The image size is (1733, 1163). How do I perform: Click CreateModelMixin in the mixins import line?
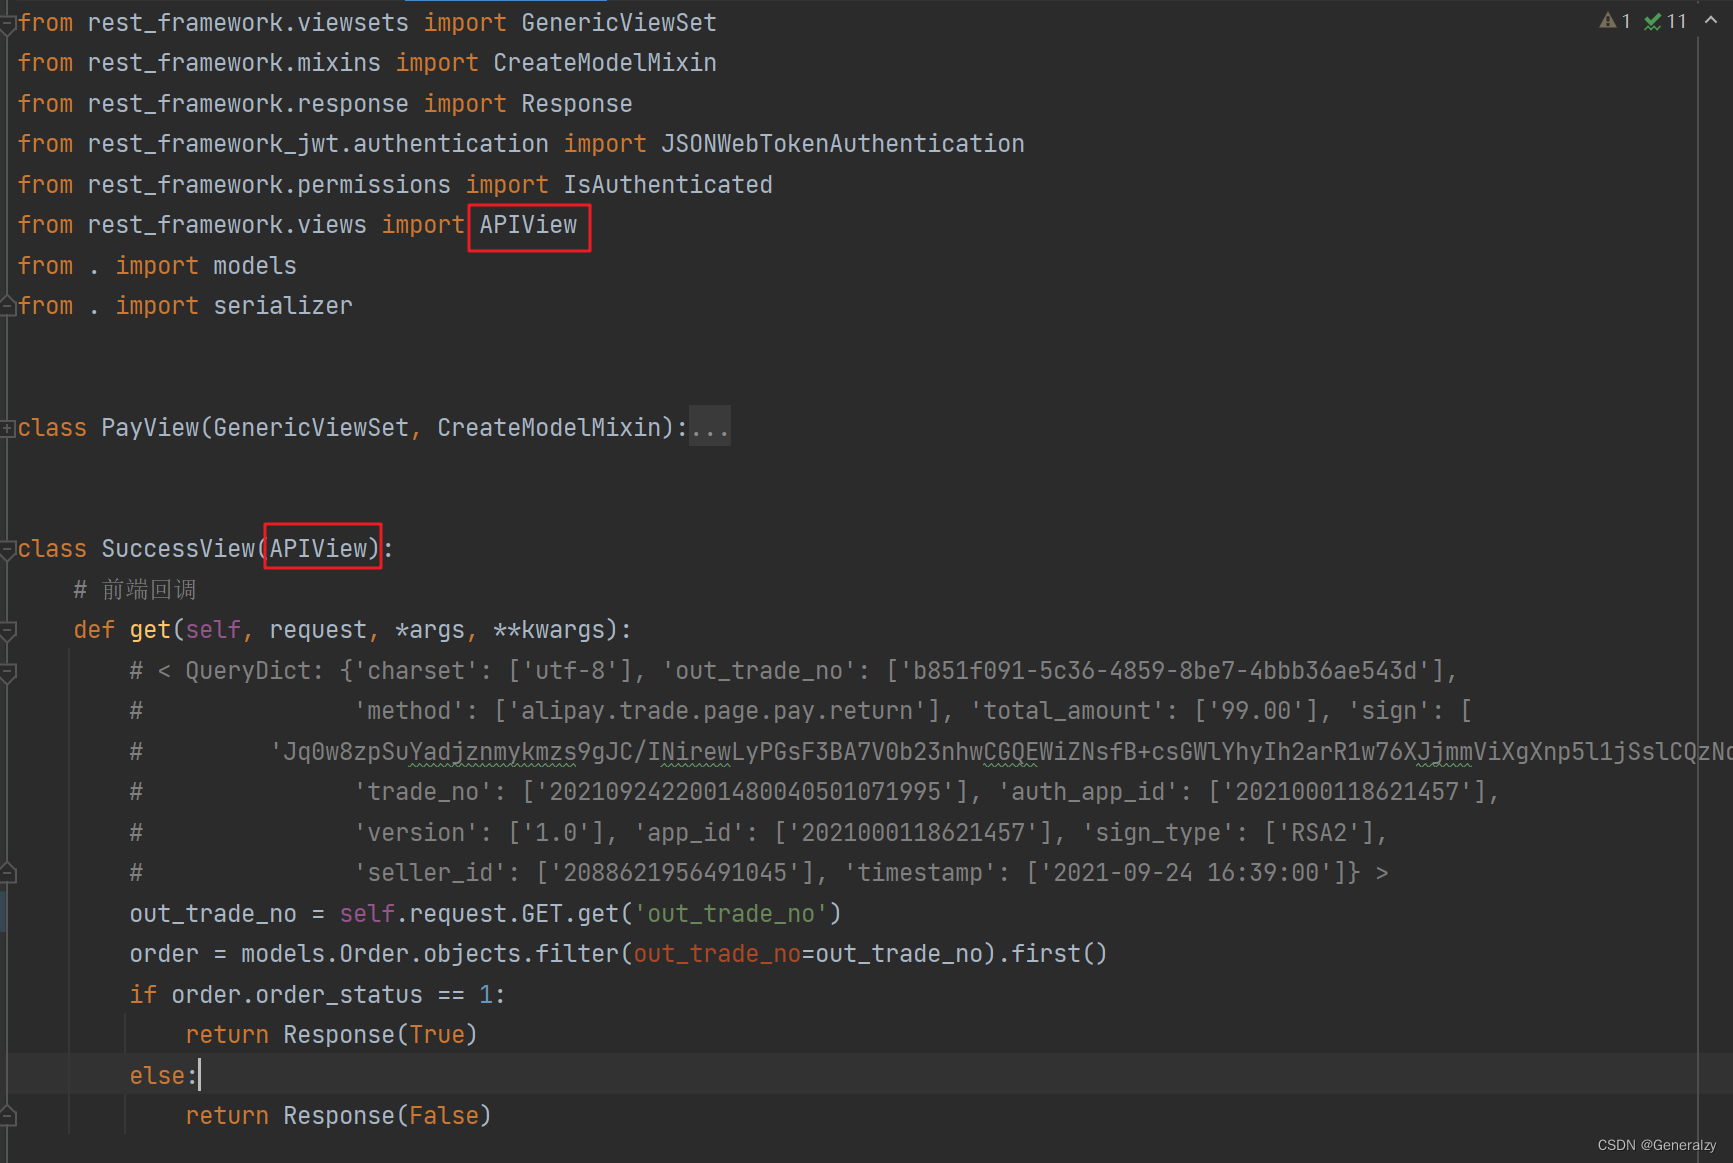point(605,62)
